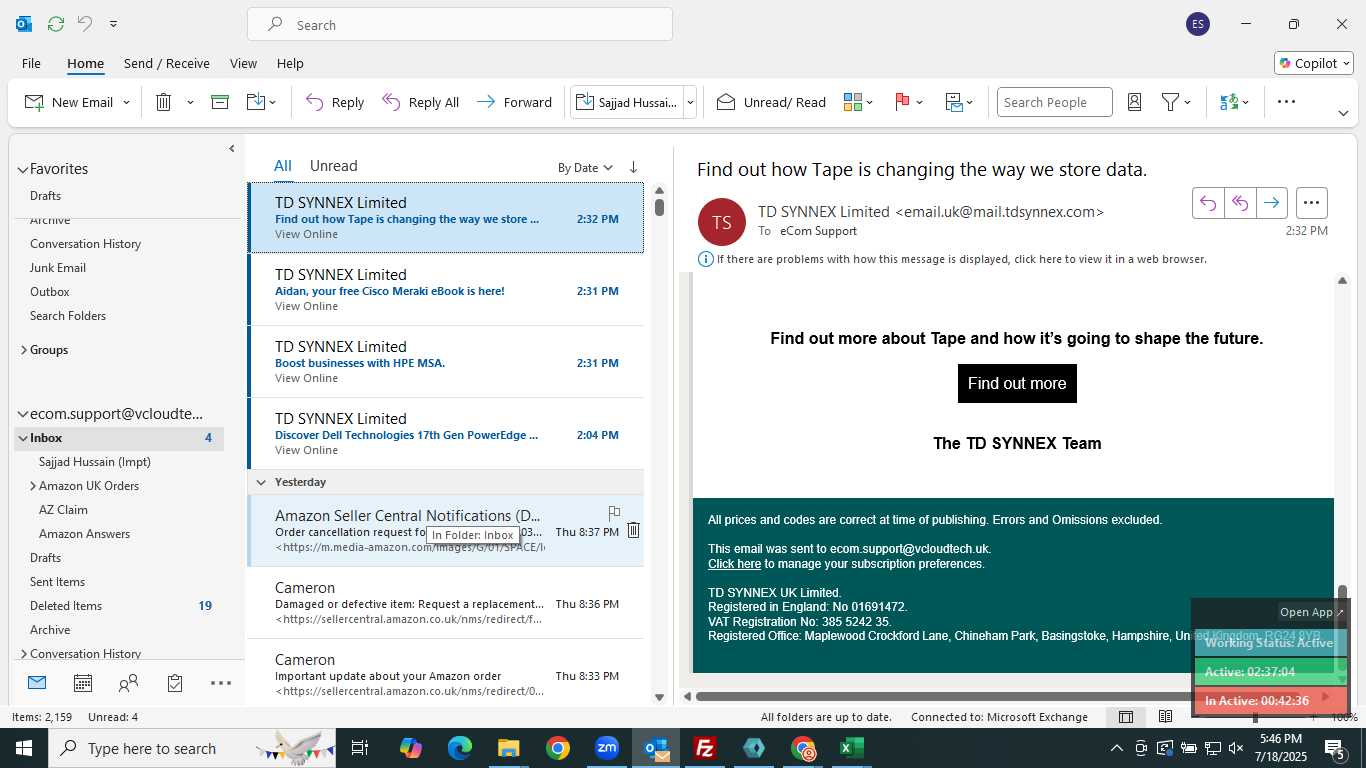1366x768 pixels.
Task: Flag the Amazon Seller Central Notifications message
Action: click(614, 513)
